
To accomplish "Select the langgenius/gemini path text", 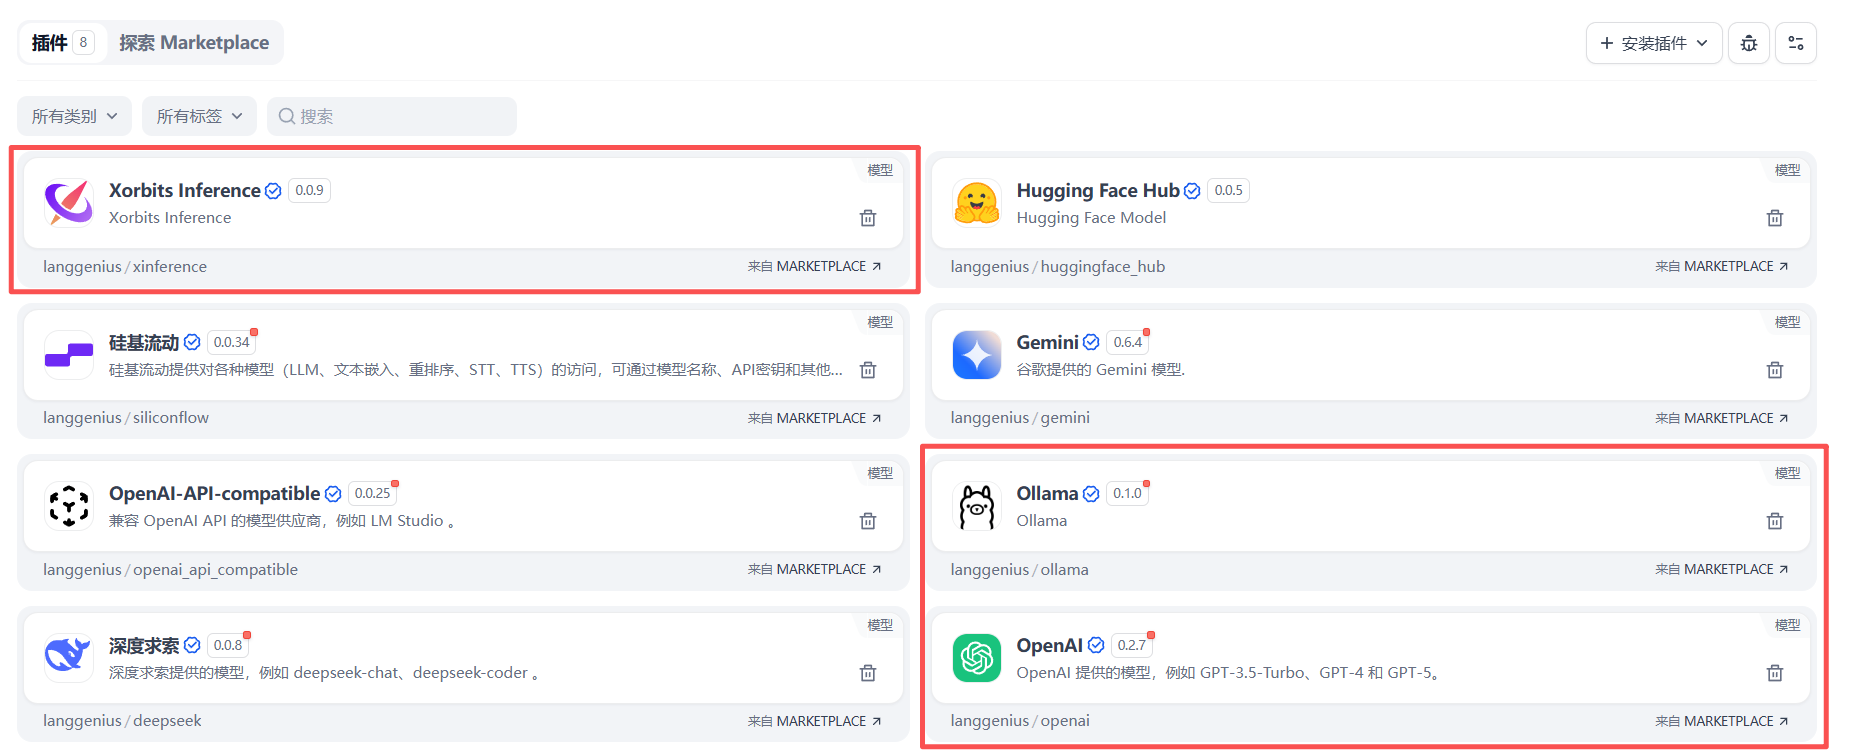I will click(x=1020, y=418).
